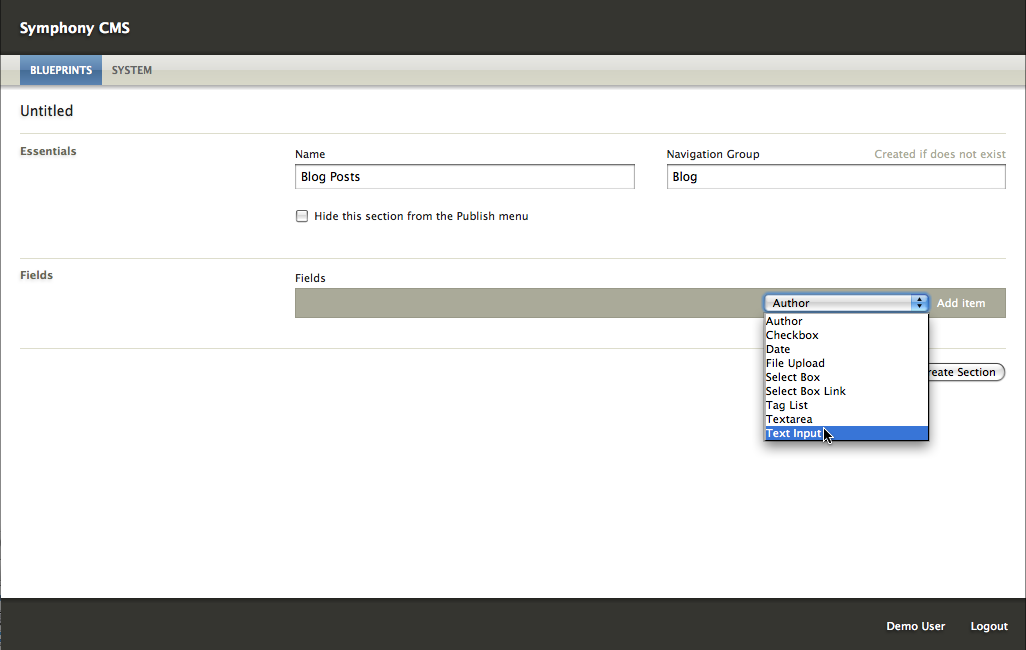Click the Navigation Group input field
Image resolution: width=1026 pixels, height=650 pixels.
(x=836, y=177)
